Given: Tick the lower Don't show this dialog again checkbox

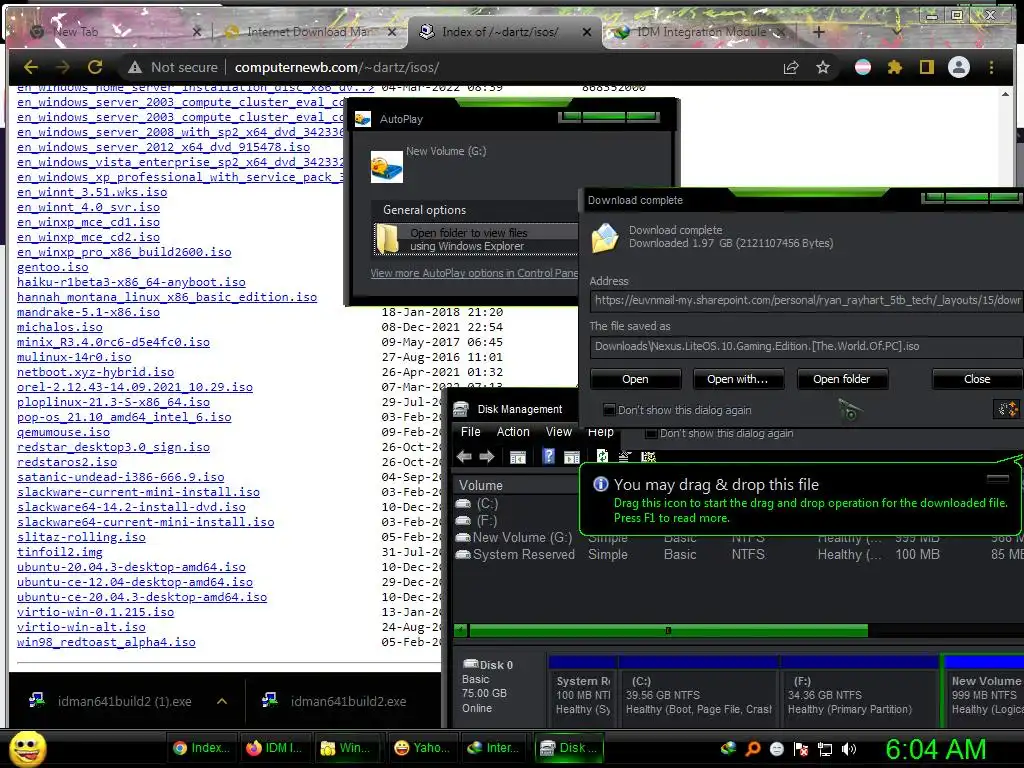Looking at the screenshot, I should [x=650, y=433].
